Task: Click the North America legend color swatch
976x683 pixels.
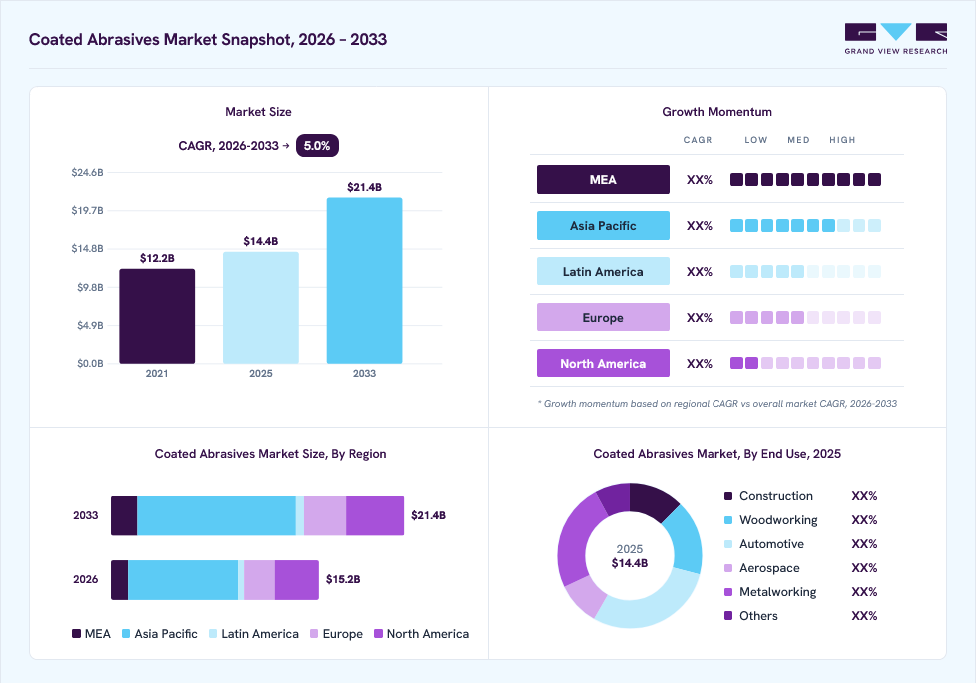Action: pos(378,634)
